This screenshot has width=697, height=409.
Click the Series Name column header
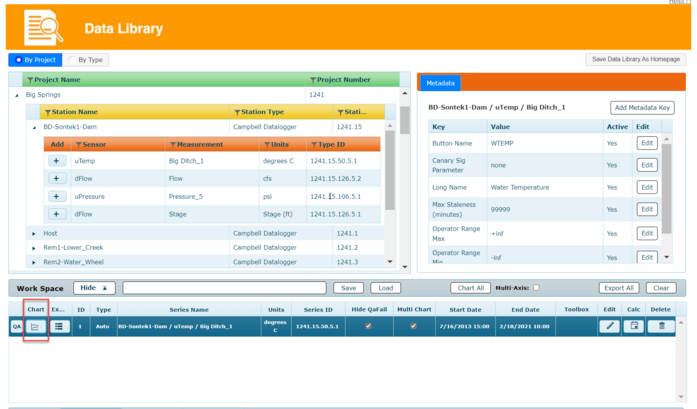click(x=189, y=310)
